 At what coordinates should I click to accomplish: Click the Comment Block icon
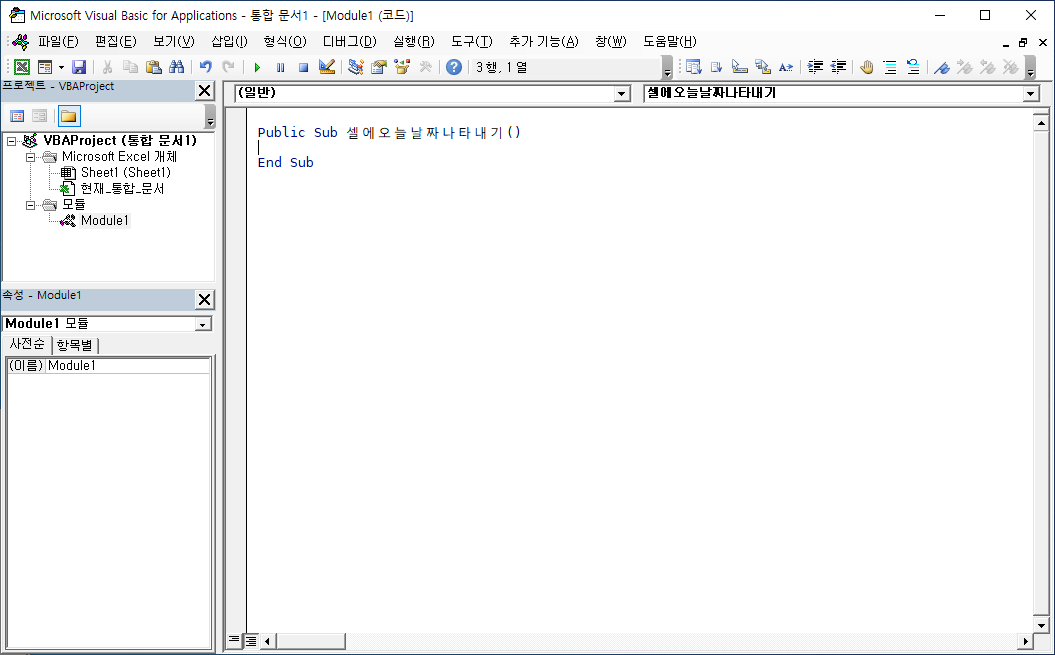tap(889, 67)
